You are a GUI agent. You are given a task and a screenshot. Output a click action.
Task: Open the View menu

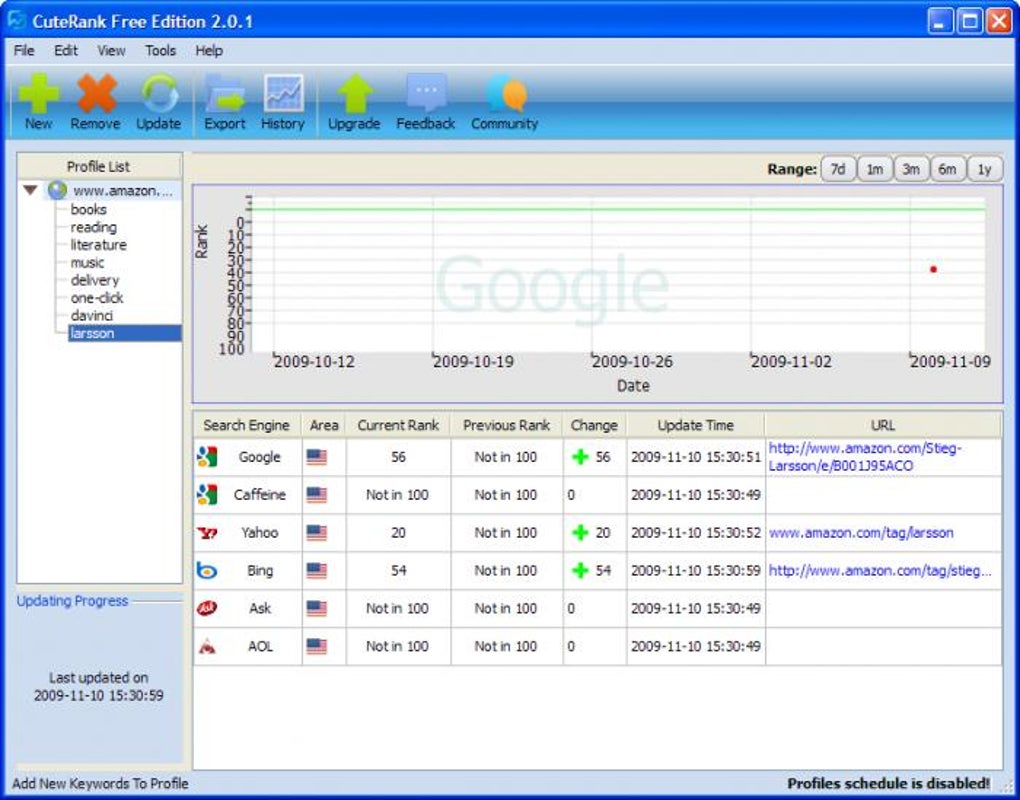point(111,51)
